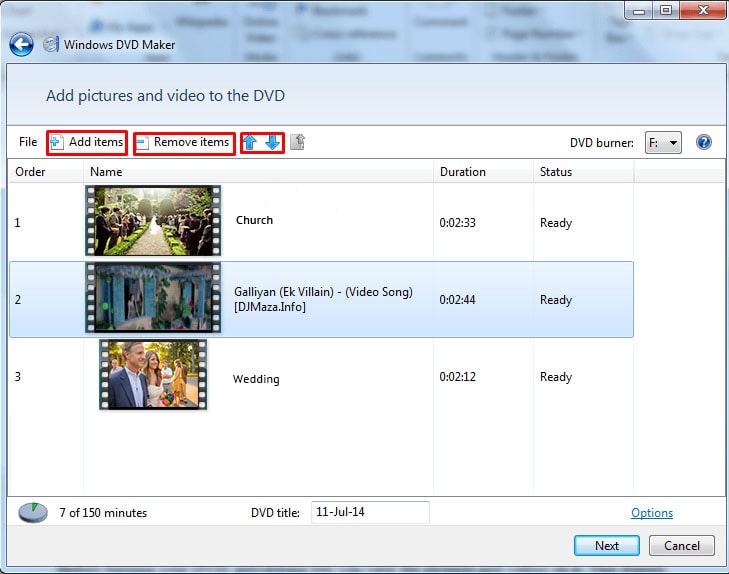Expand the DVD burner drive dropdown
The width and height of the screenshot is (729, 574).
coord(663,143)
